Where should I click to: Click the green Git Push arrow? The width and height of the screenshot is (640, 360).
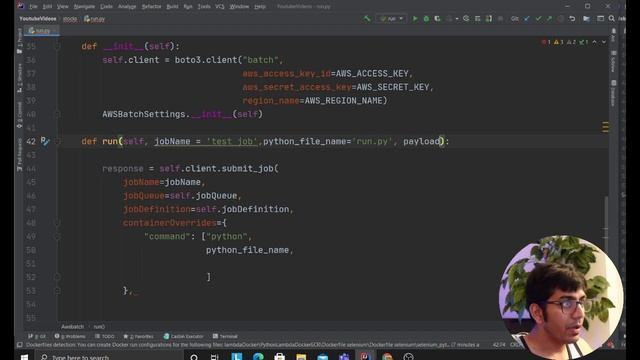pos(549,19)
